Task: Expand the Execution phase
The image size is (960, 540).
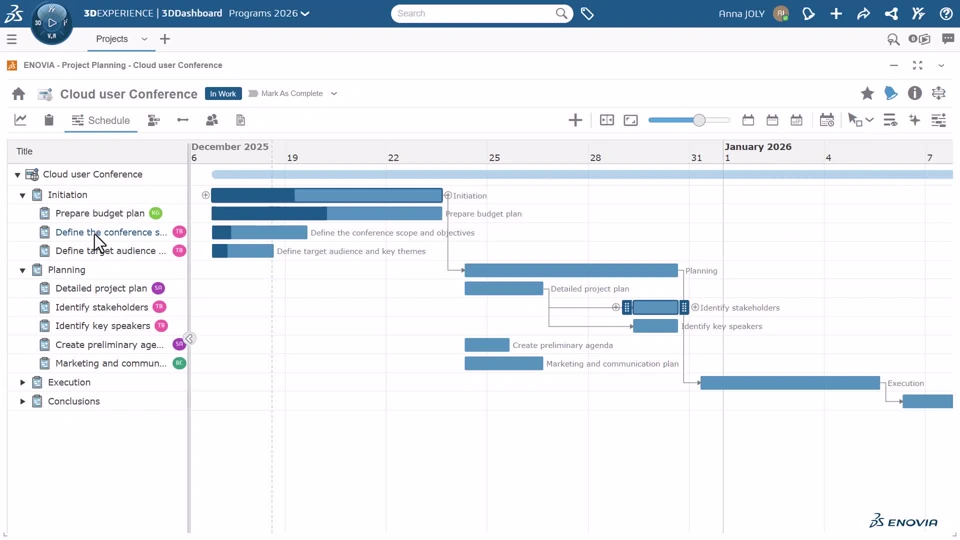Action: [x=23, y=383]
